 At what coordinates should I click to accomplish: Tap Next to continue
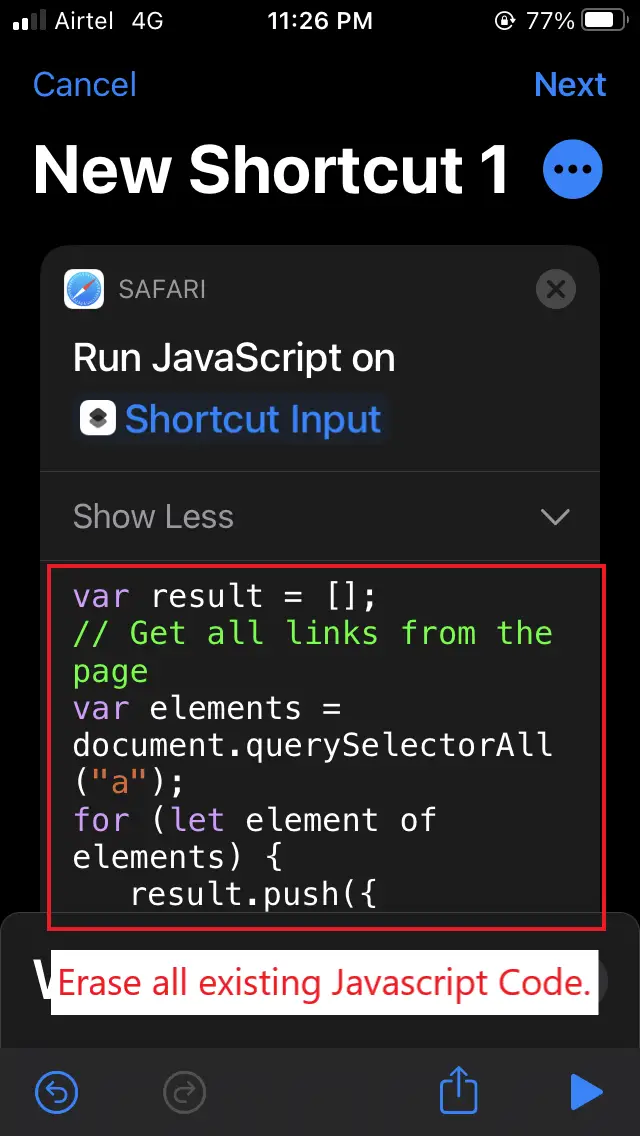click(x=570, y=84)
